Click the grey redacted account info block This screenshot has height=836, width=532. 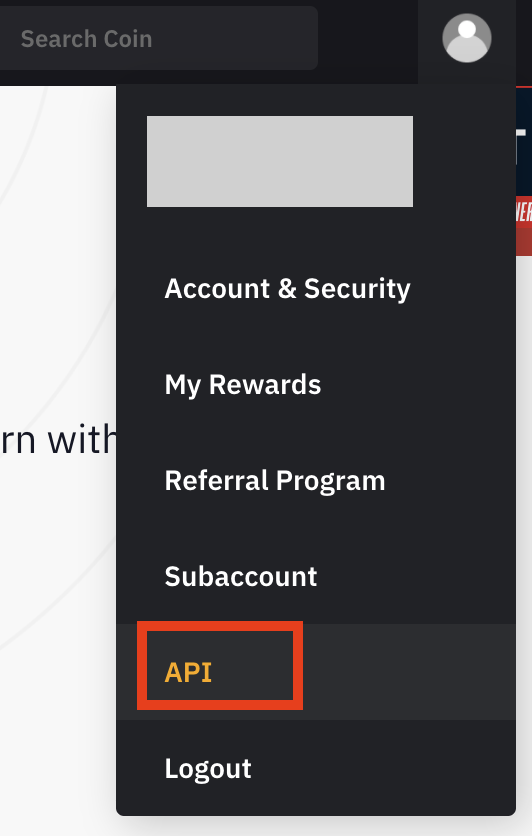pyautogui.click(x=280, y=161)
